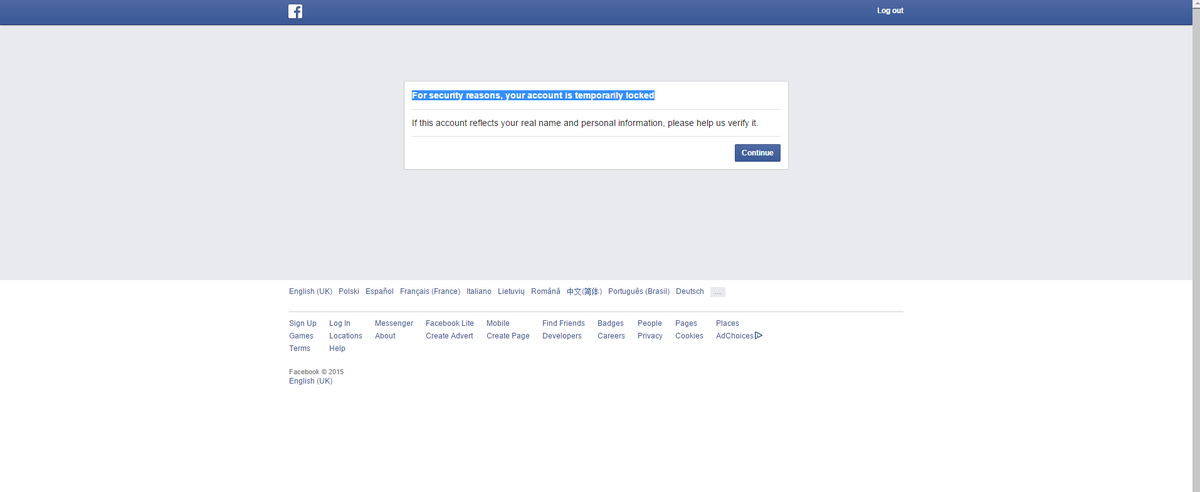Select the highlighted account locked heading
Image resolution: width=1200 pixels, height=492 pixels.
(x=533, y=96)
